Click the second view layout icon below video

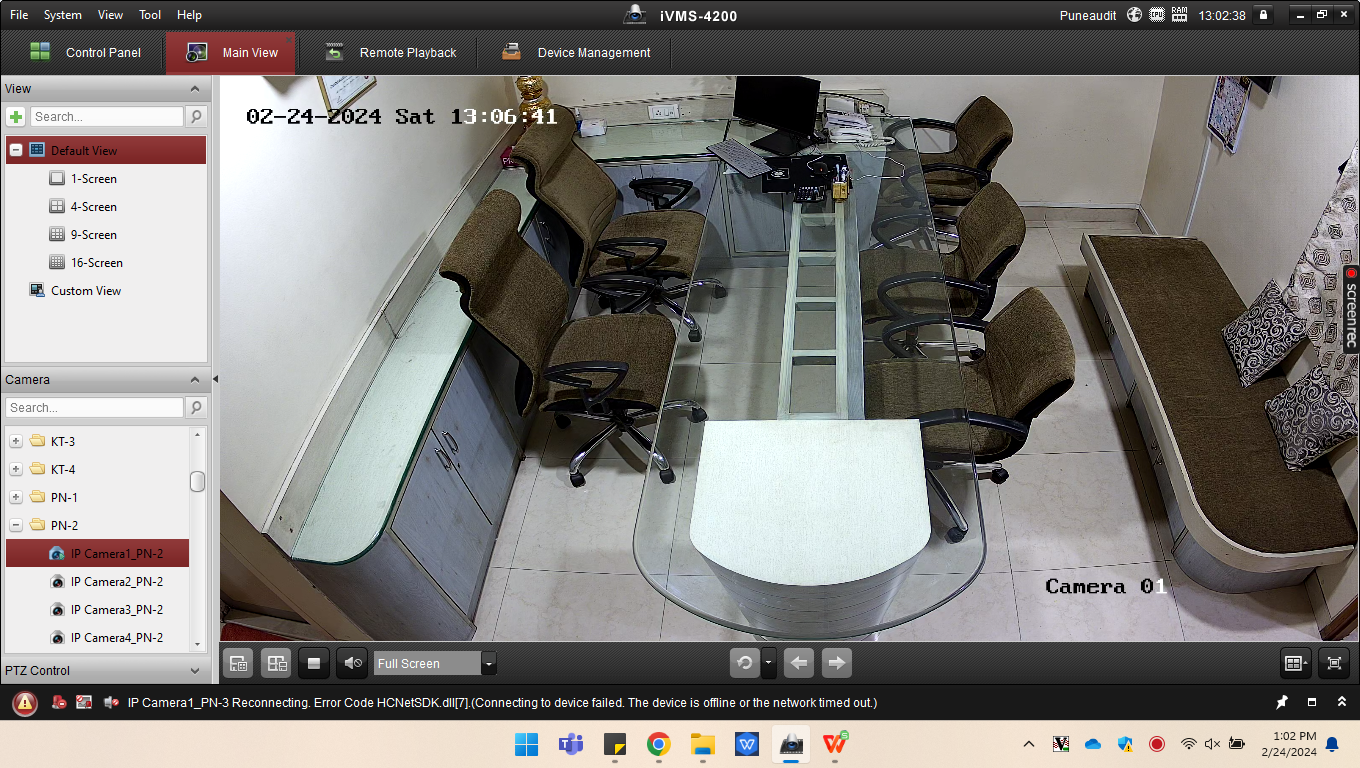click(276, 663)
